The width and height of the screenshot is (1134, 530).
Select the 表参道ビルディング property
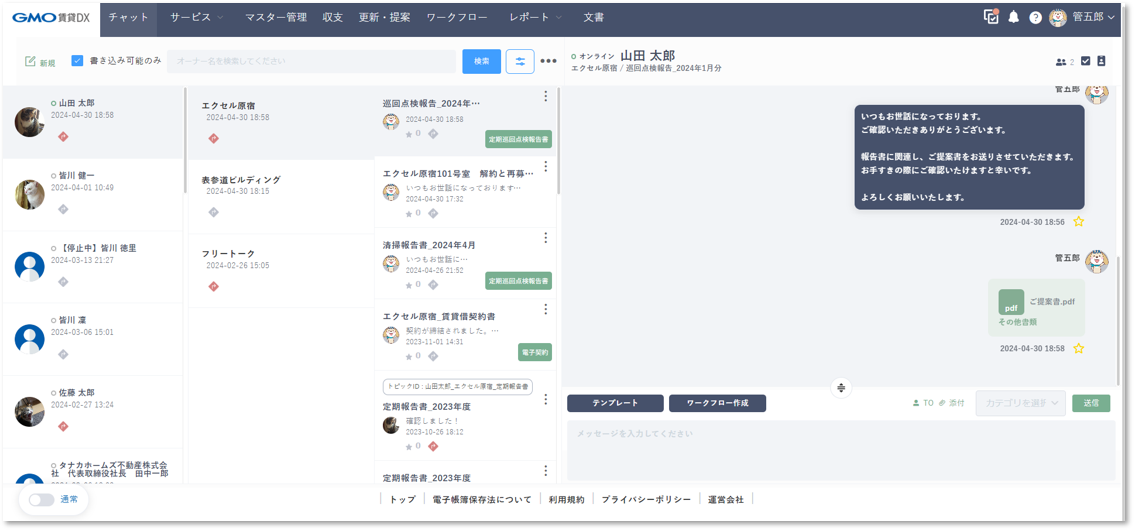pyautogui.click(x=281, y=197)
